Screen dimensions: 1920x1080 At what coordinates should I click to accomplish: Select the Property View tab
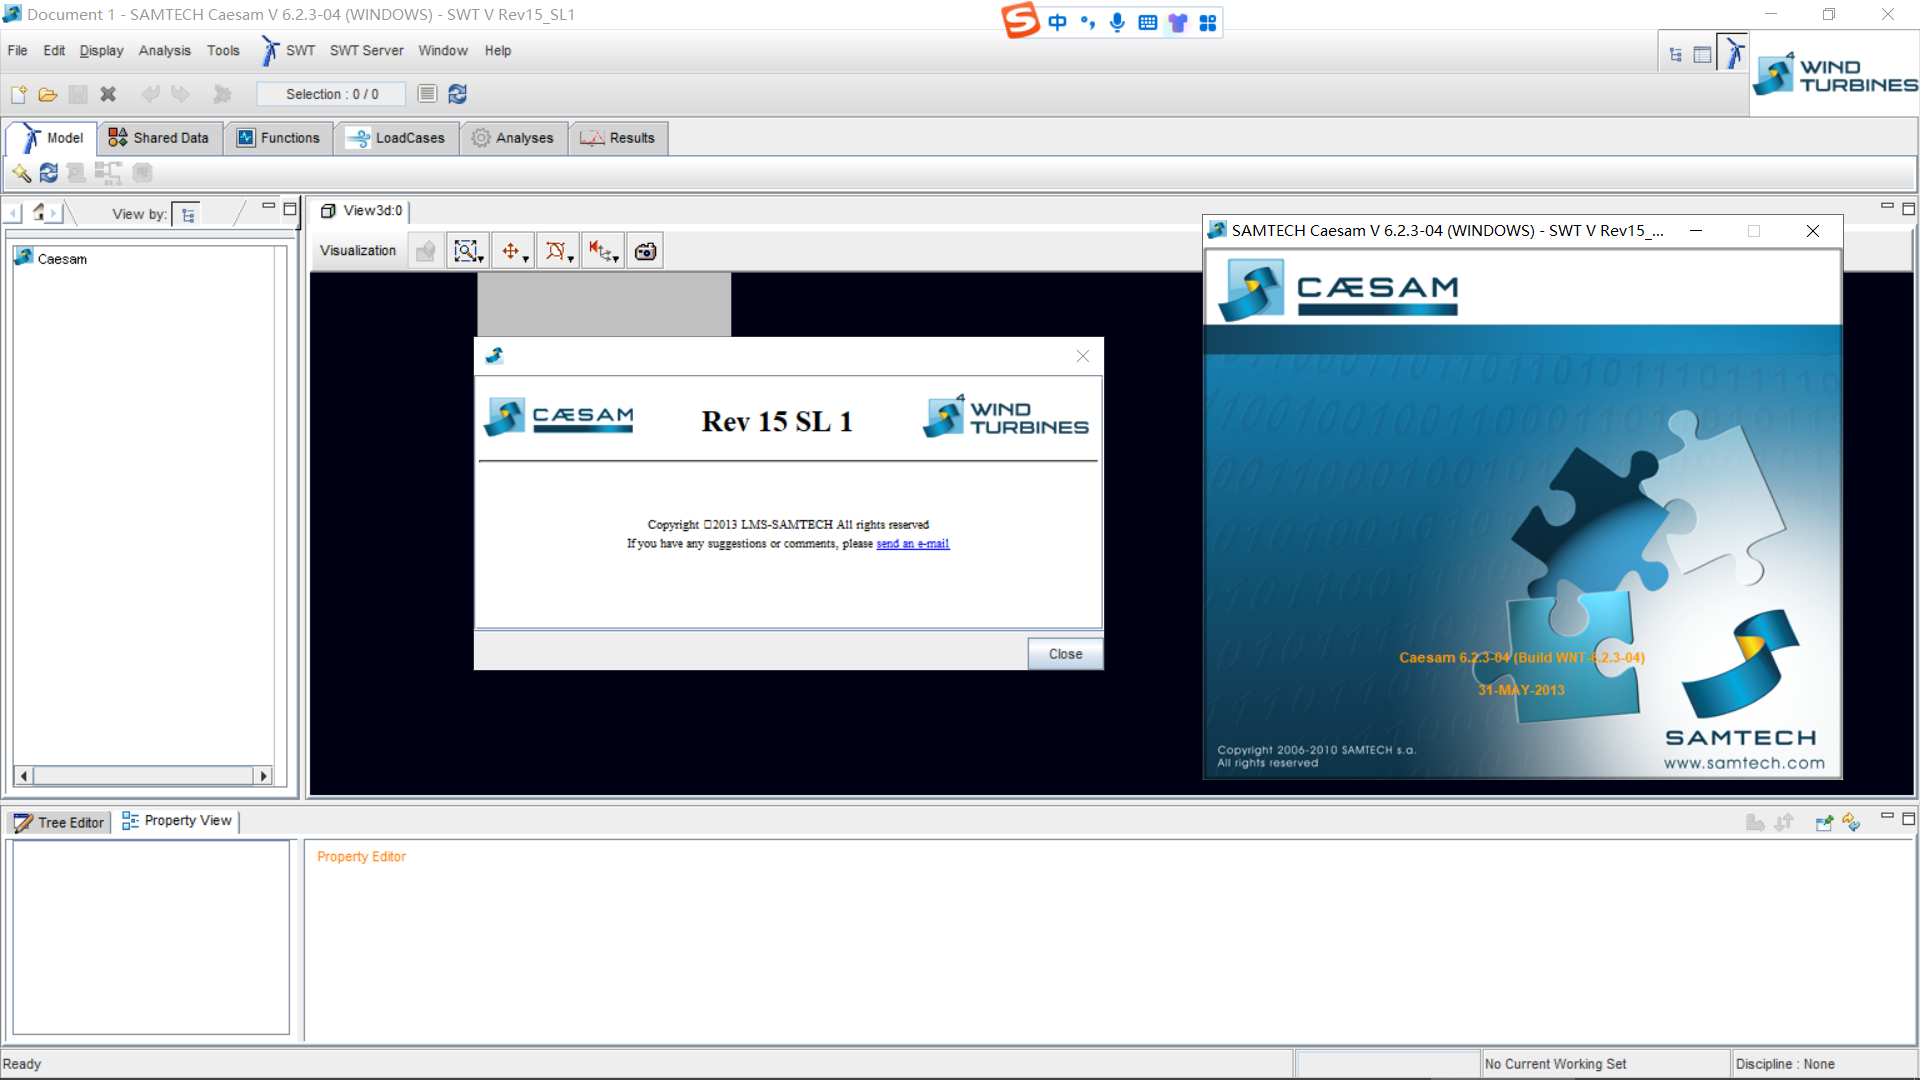point(176,821)
